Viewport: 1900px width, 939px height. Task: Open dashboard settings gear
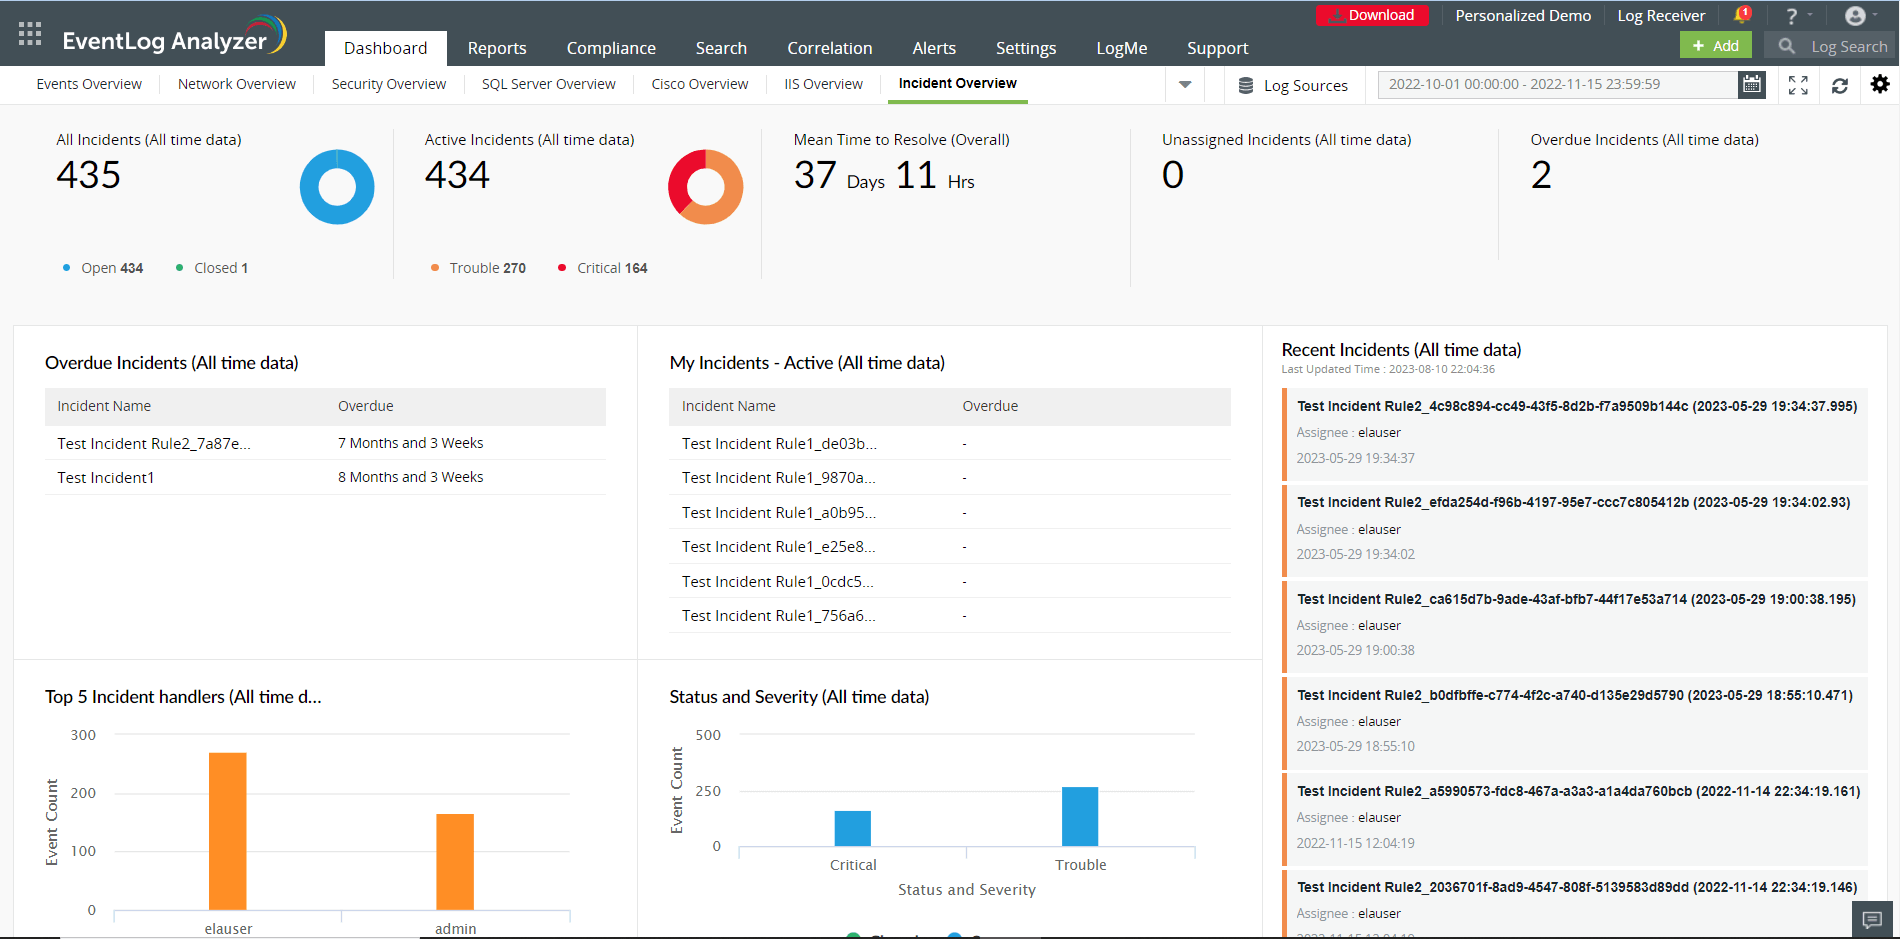pos(1881,85)
